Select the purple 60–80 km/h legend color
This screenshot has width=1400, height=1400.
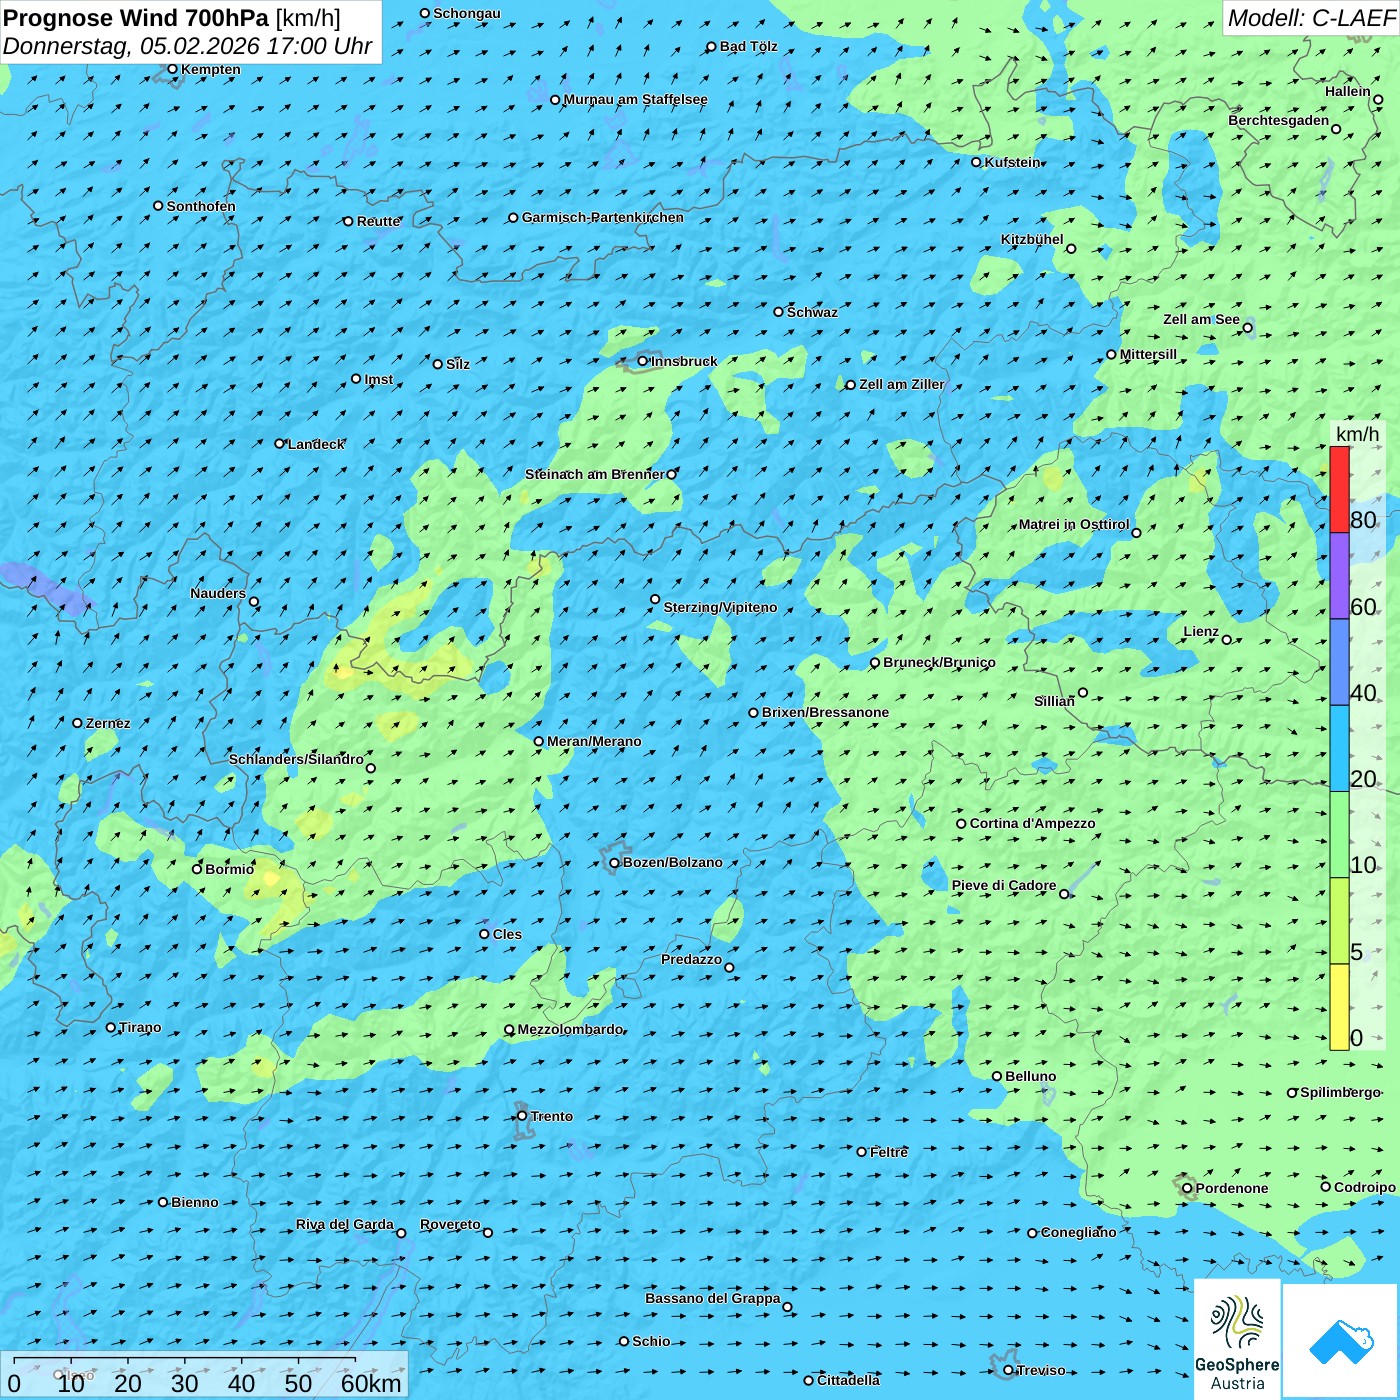coord(1339,576)
